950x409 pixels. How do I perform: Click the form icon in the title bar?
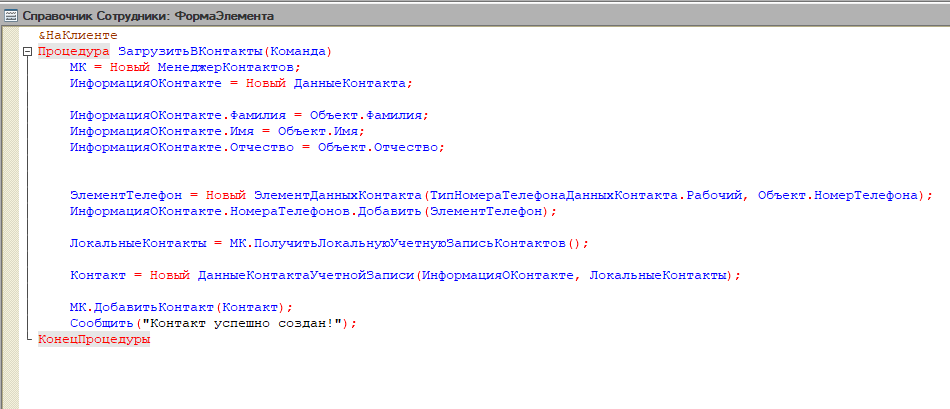point(10,16)
